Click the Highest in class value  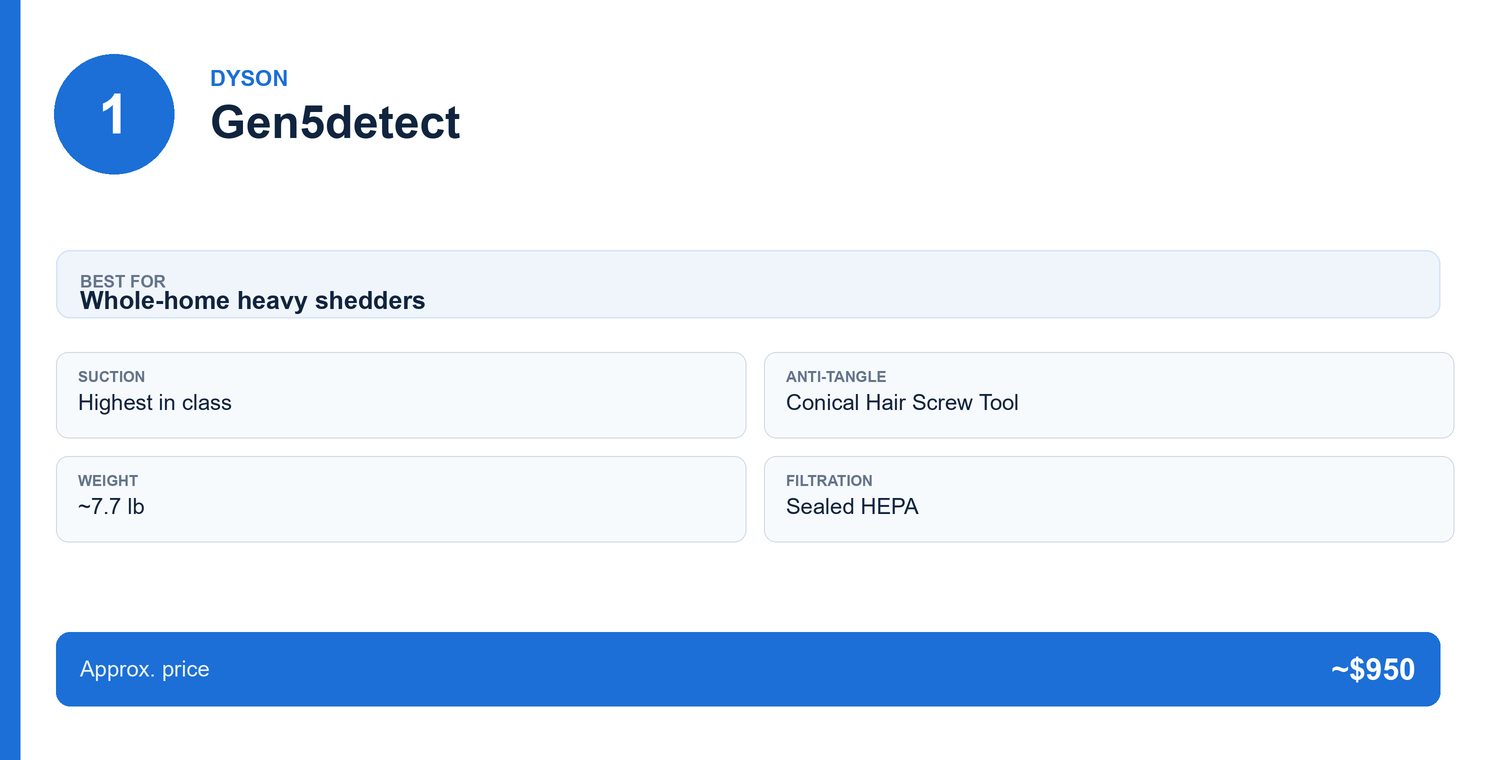155,403
